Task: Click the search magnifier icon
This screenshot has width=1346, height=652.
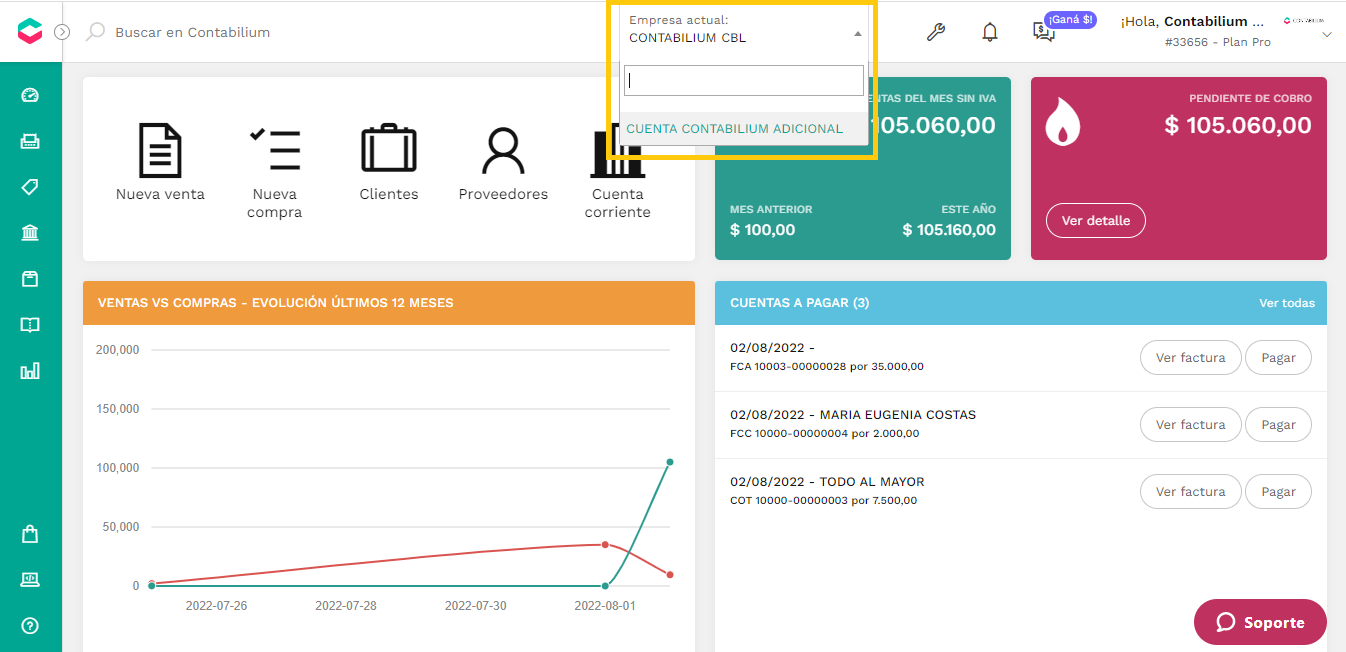Action: 95,32
